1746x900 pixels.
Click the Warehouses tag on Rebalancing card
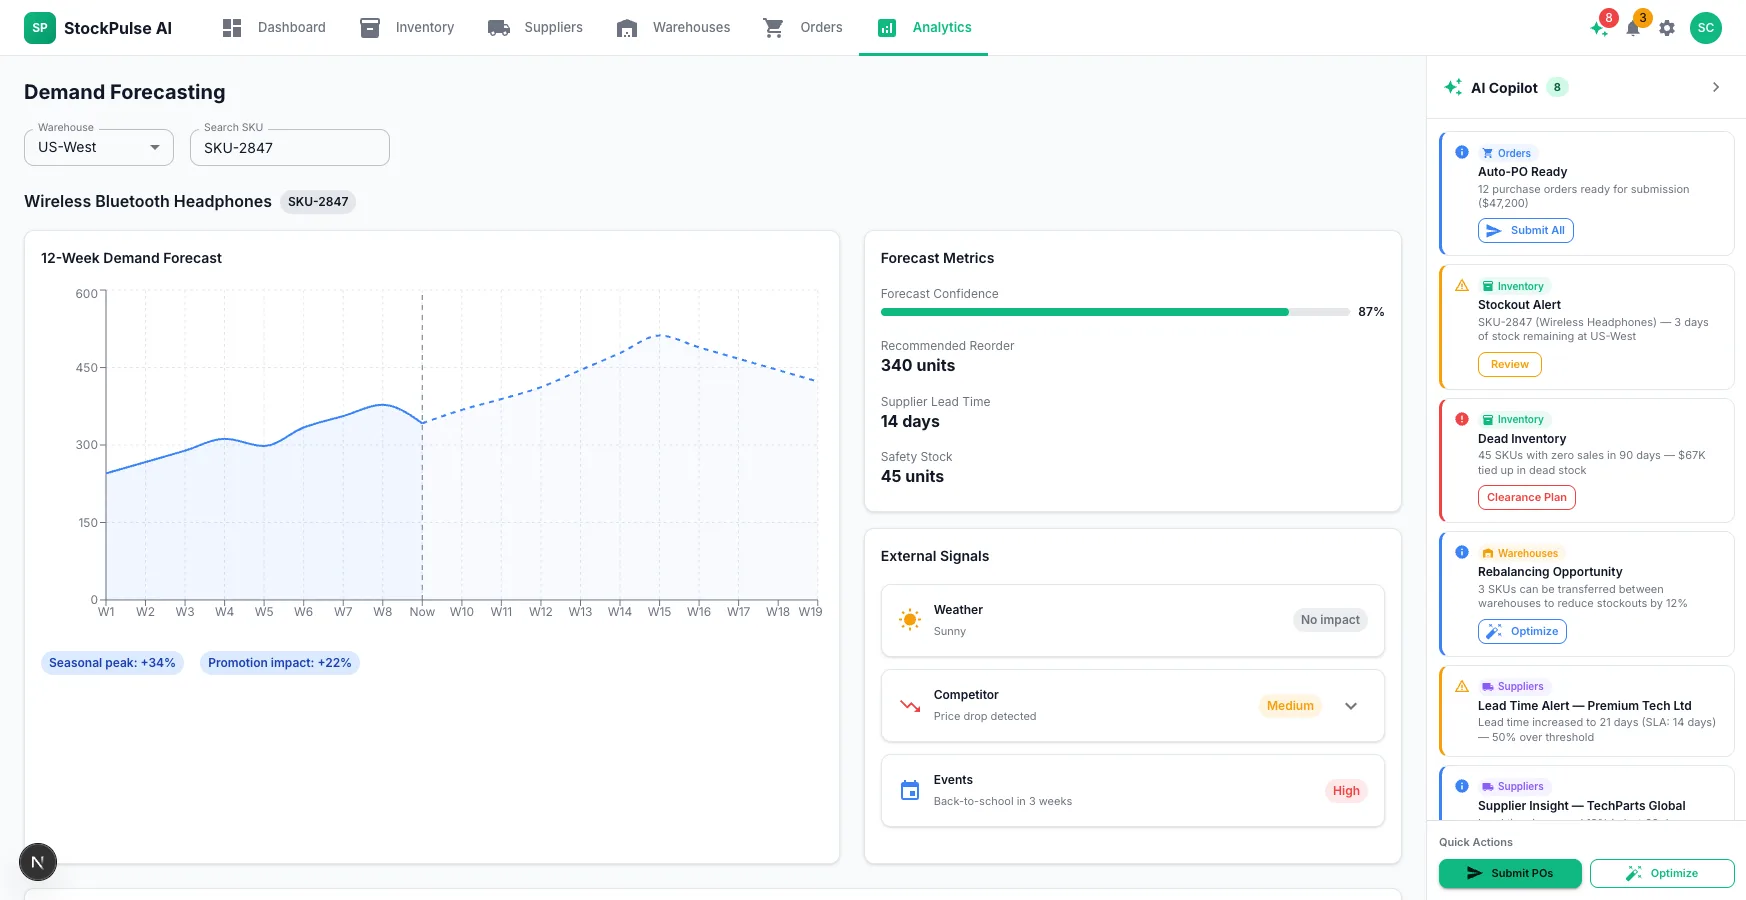1520,553
